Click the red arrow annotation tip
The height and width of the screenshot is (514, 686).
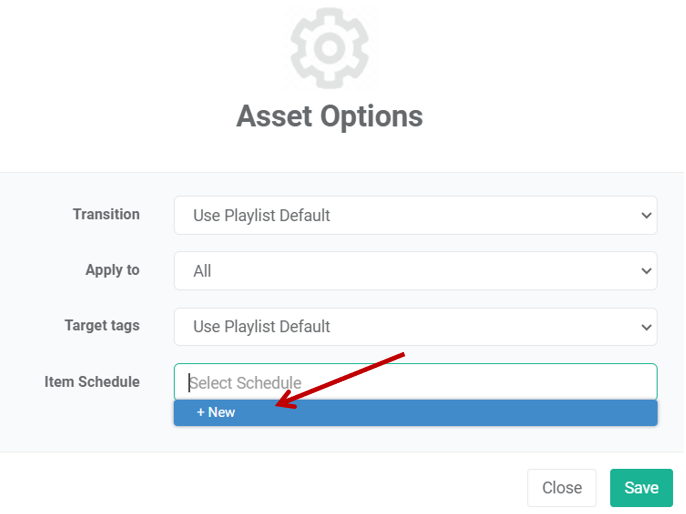pos(278,405)
